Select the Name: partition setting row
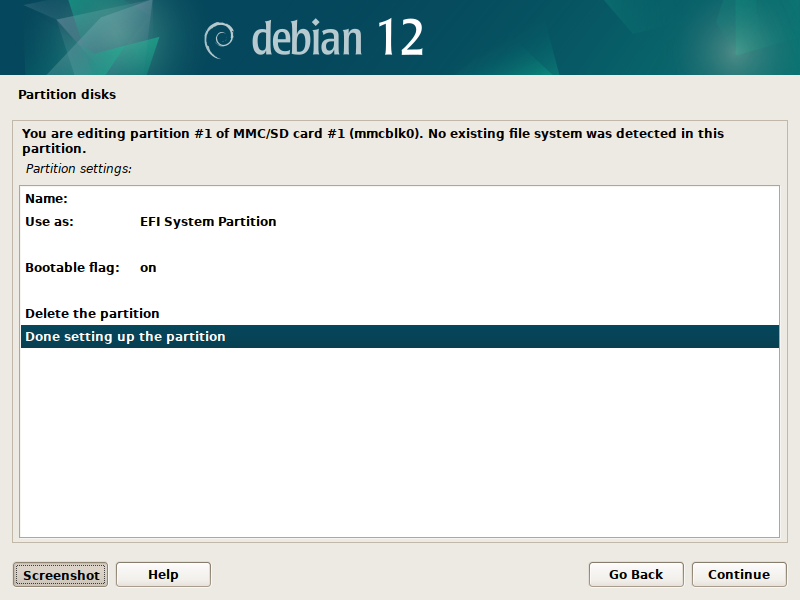Screen dimensions: 800x600 (x=400, y=198)
